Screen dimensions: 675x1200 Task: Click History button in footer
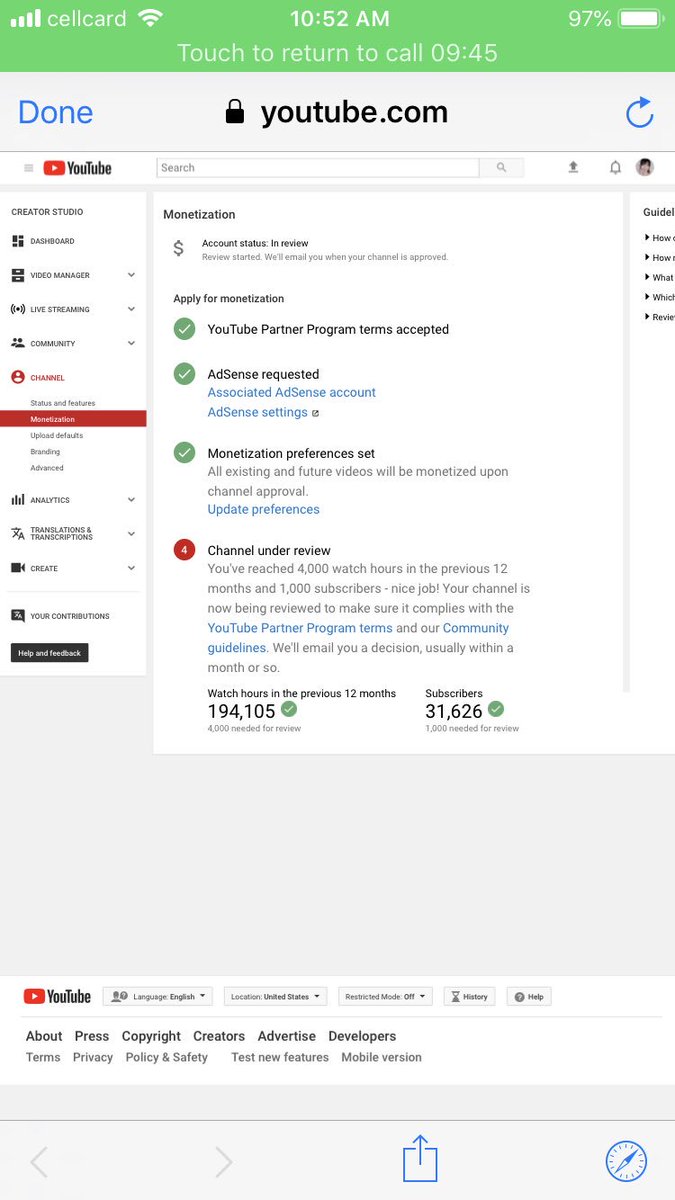point(469,997)
